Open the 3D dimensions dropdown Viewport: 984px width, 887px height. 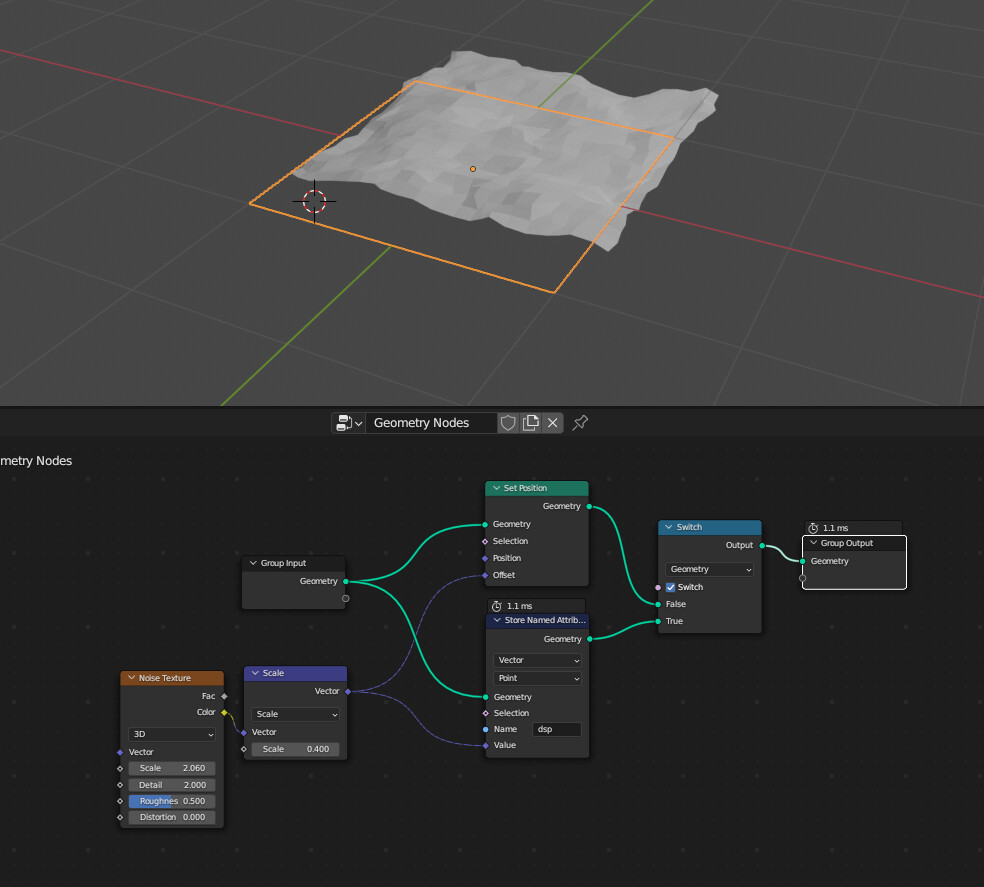pyautogui.click(x=172, y=734)
